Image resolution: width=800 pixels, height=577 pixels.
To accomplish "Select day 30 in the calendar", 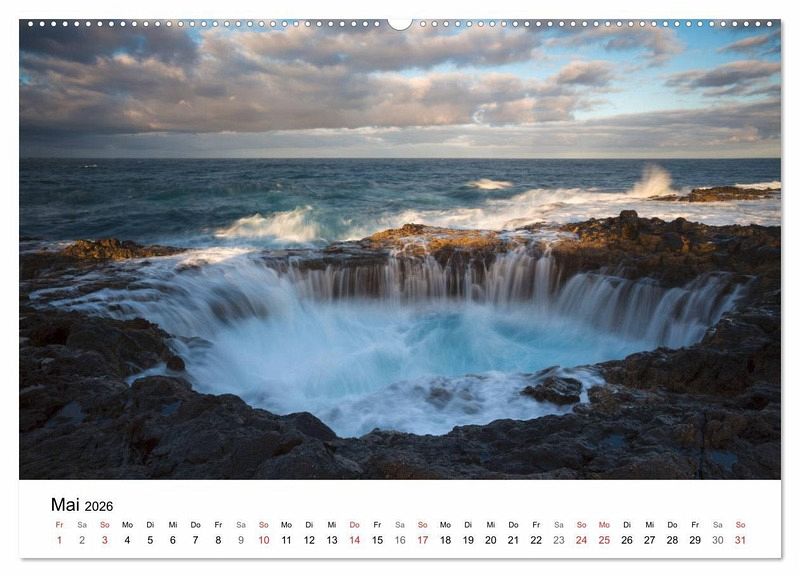I will tap(718, 540).
